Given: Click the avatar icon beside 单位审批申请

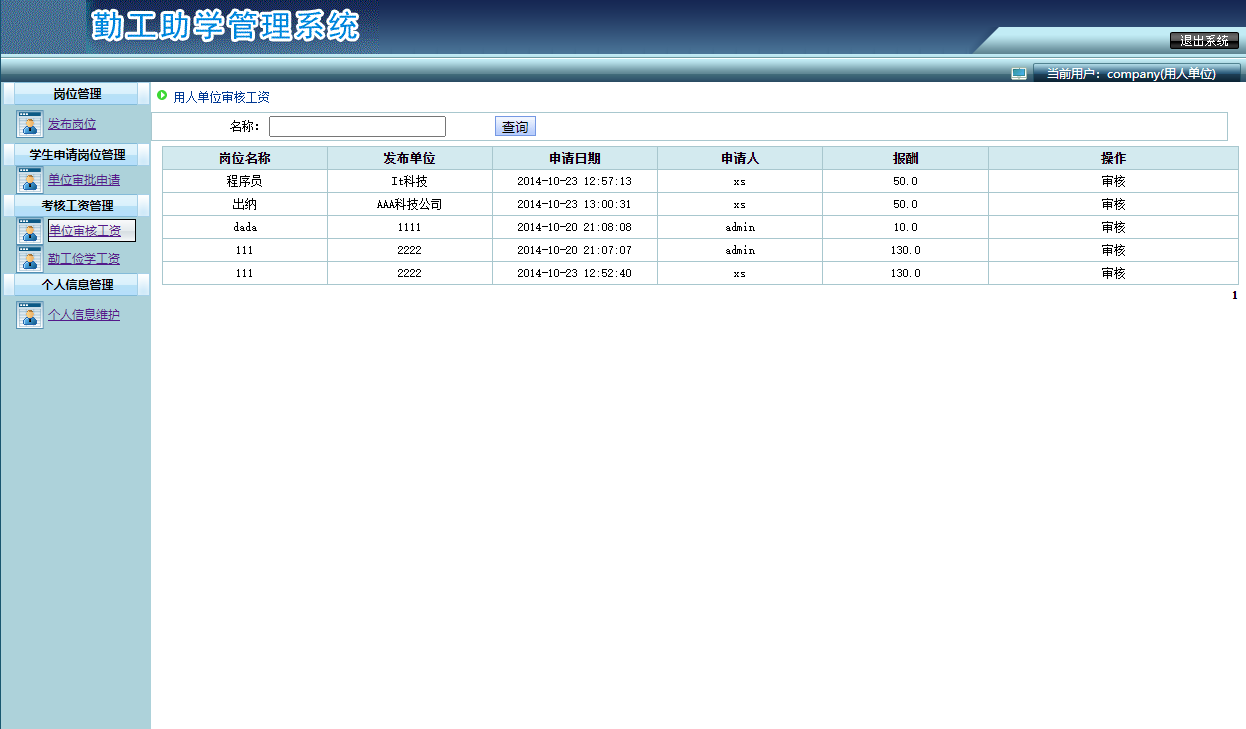Looking at the screenshot, I should click(x=28, y=180).
